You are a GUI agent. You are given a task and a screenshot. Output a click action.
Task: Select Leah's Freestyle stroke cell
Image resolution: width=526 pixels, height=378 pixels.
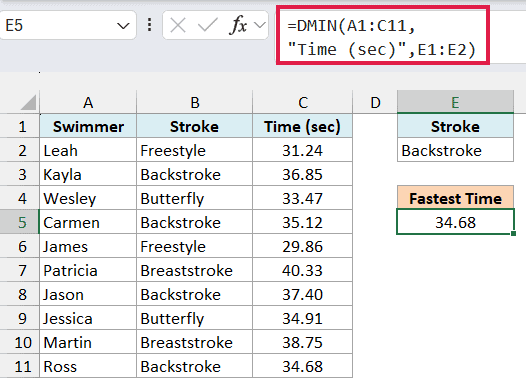(x=195, y=150)
